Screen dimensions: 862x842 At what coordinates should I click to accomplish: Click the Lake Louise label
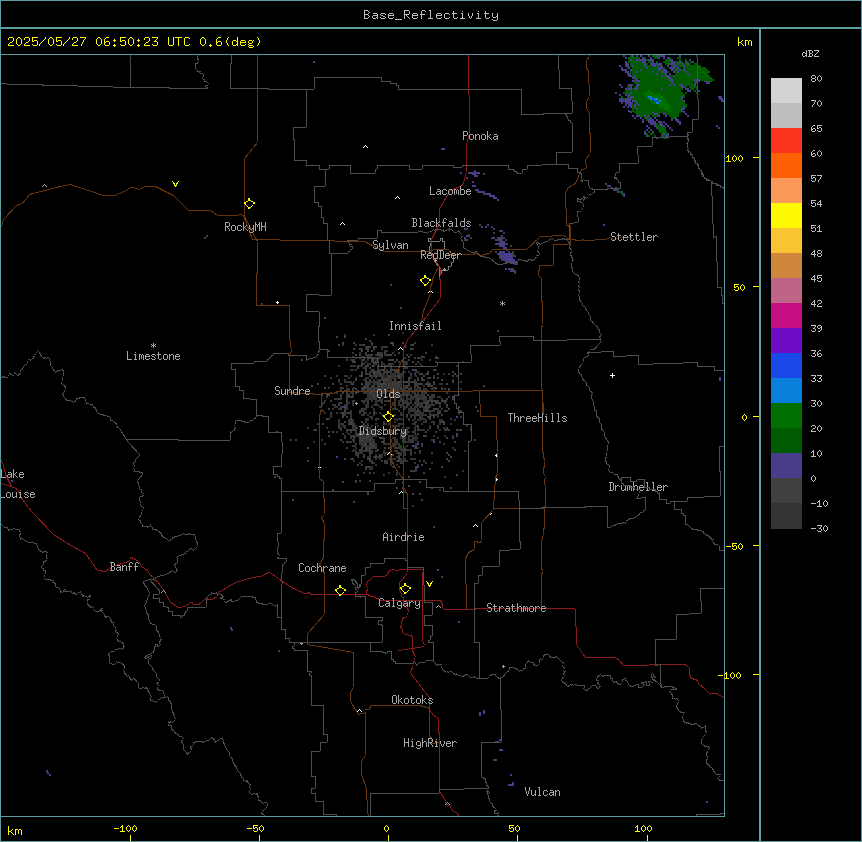18,484
